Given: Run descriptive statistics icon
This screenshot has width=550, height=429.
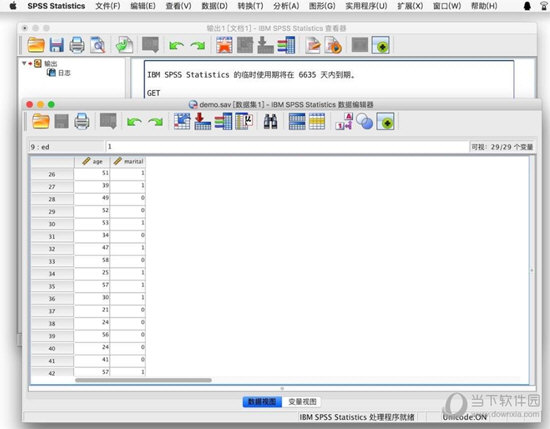Looking at the screenshot, I should click(244, 121).
